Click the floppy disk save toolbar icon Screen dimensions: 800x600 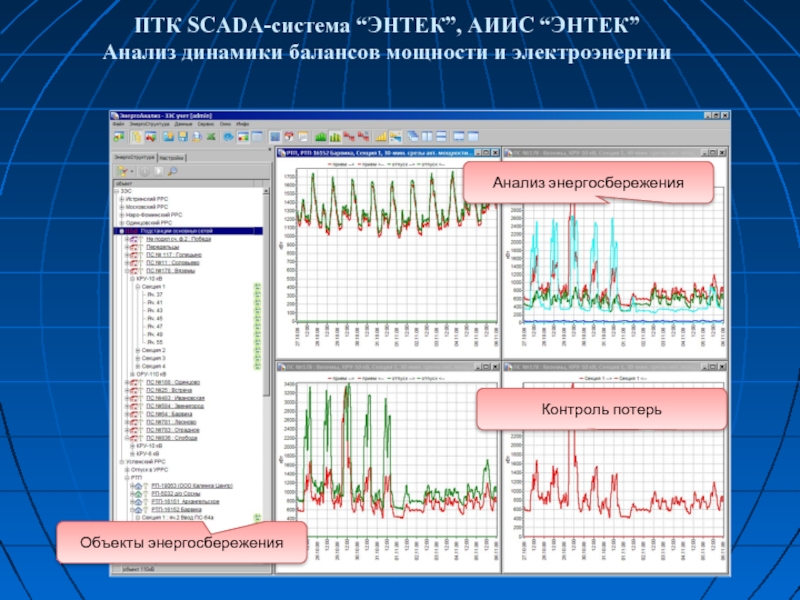tap(182, 137)
